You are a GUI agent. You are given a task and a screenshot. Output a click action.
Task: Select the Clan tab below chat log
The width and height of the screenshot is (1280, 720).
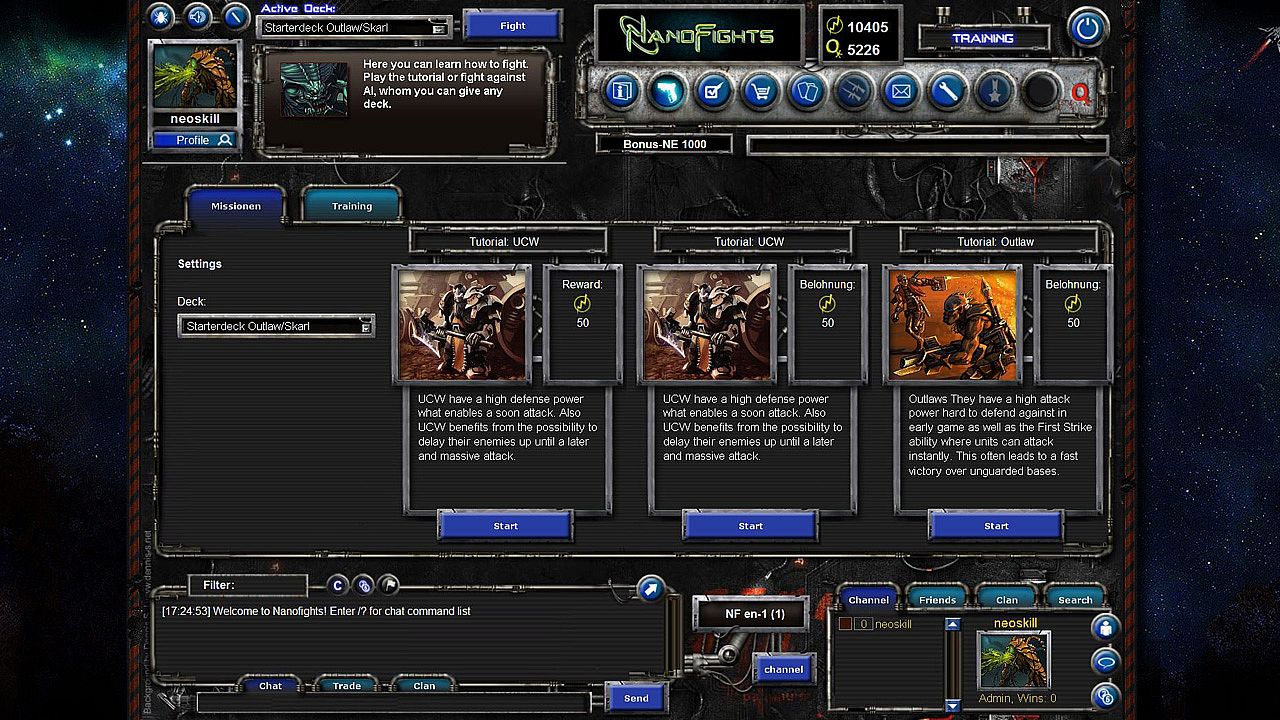click(x=424, y=686)
